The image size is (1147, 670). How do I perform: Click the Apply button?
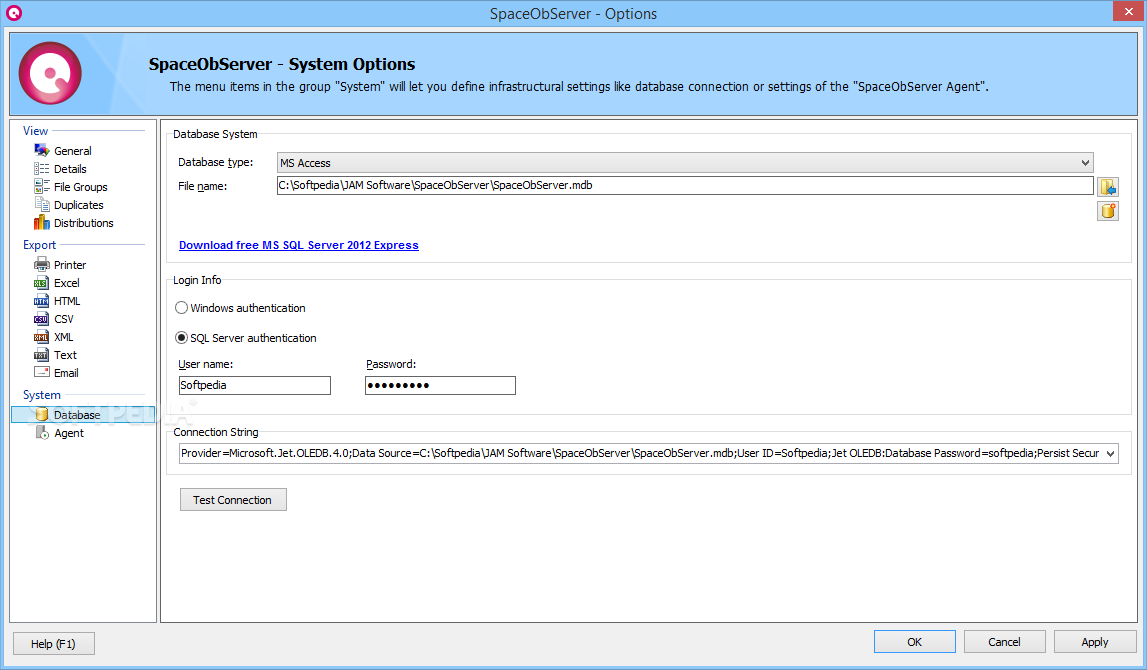1094,641
